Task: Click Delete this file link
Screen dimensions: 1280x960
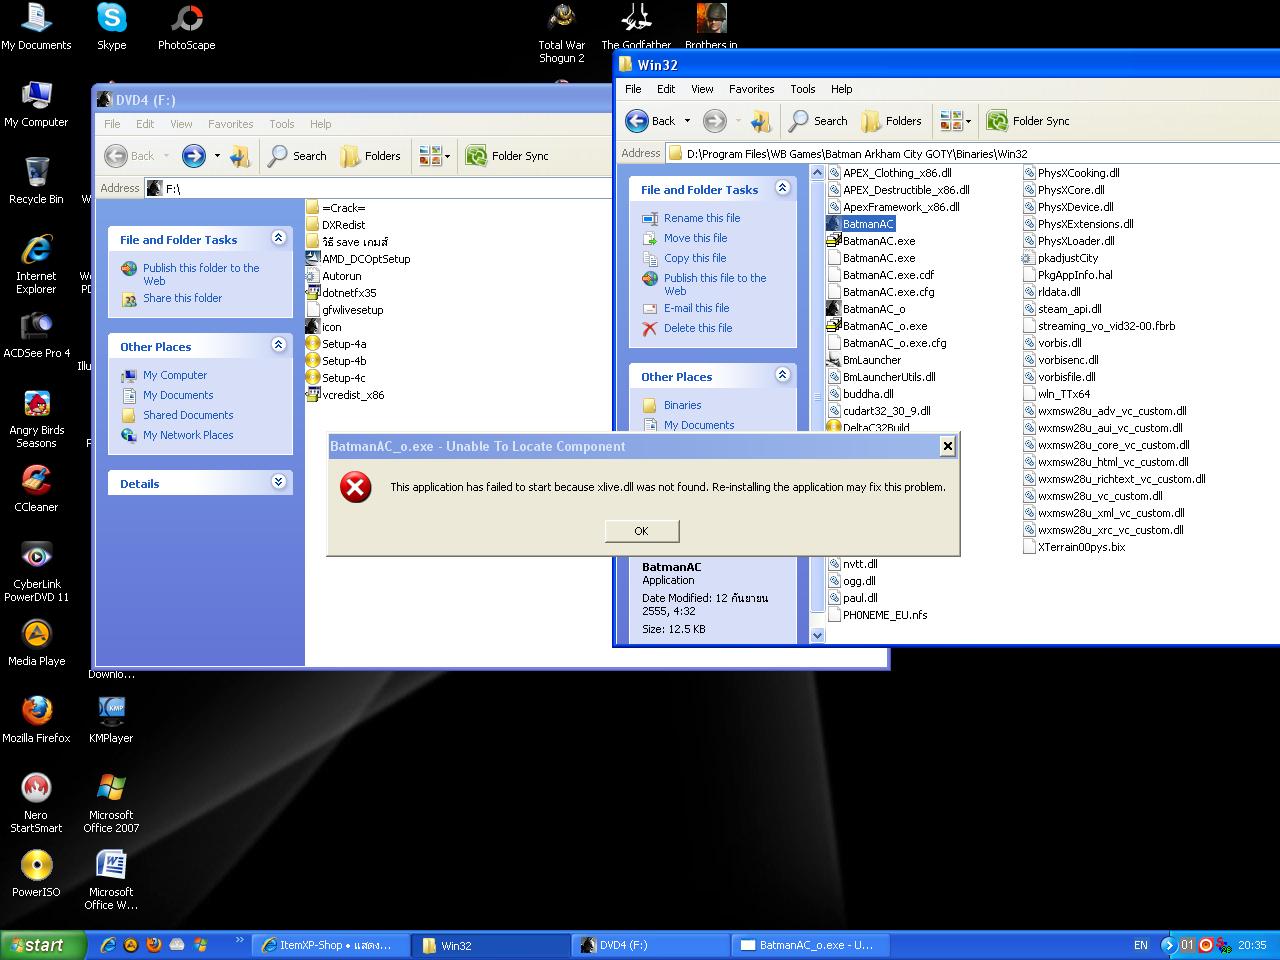Action: click(698, 328)
